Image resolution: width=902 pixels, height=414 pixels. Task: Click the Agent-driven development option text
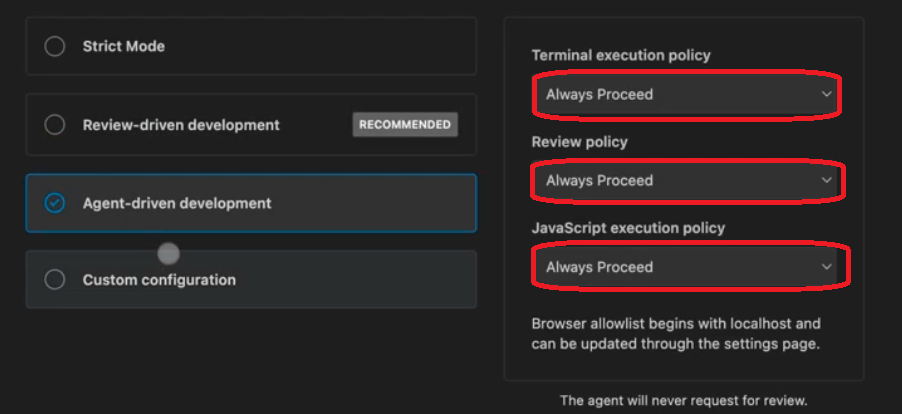pyautogui.click(x=177, y=203)
